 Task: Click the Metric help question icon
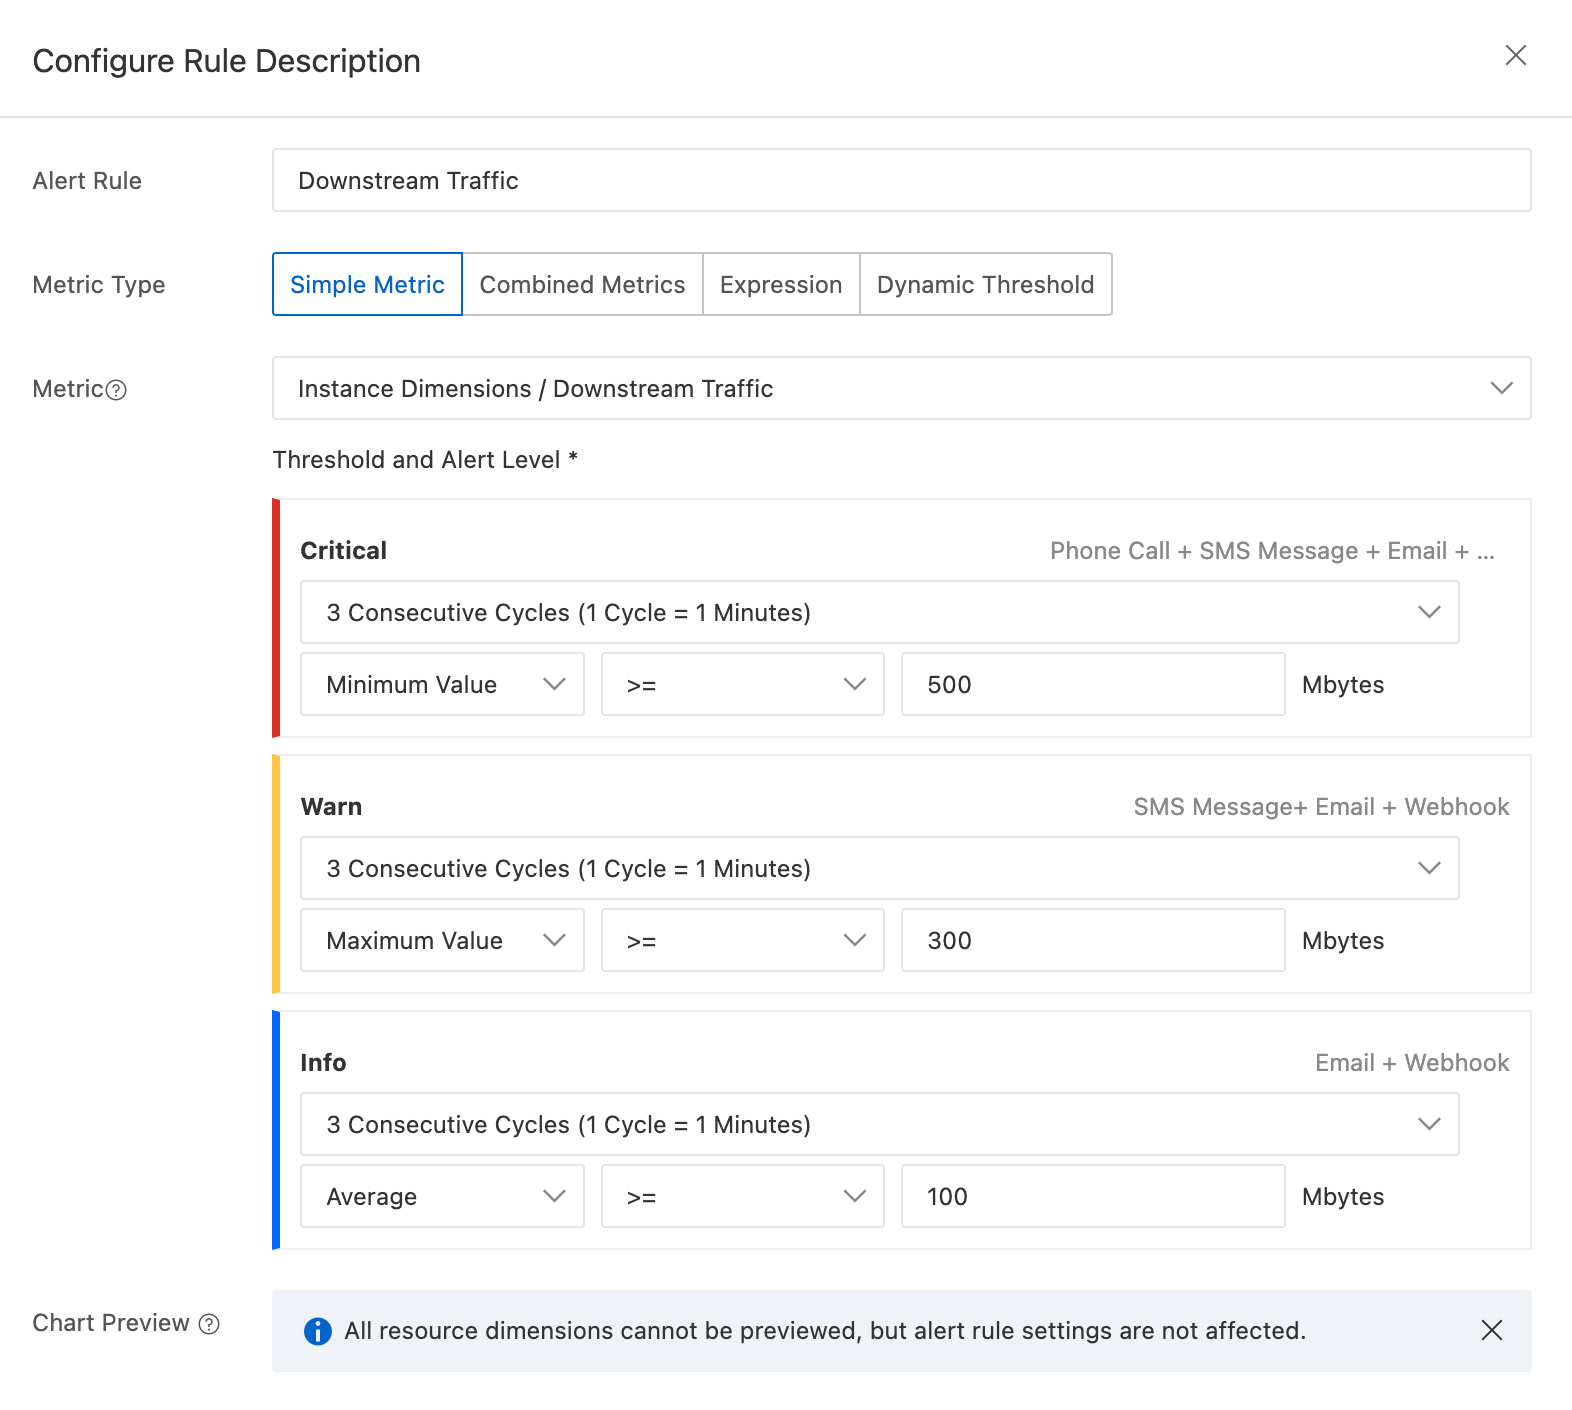click(116, 390)
